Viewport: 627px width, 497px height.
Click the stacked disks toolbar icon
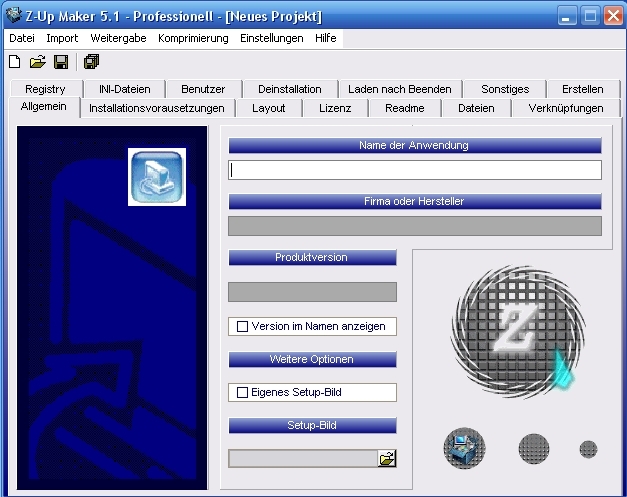[91, 62]
